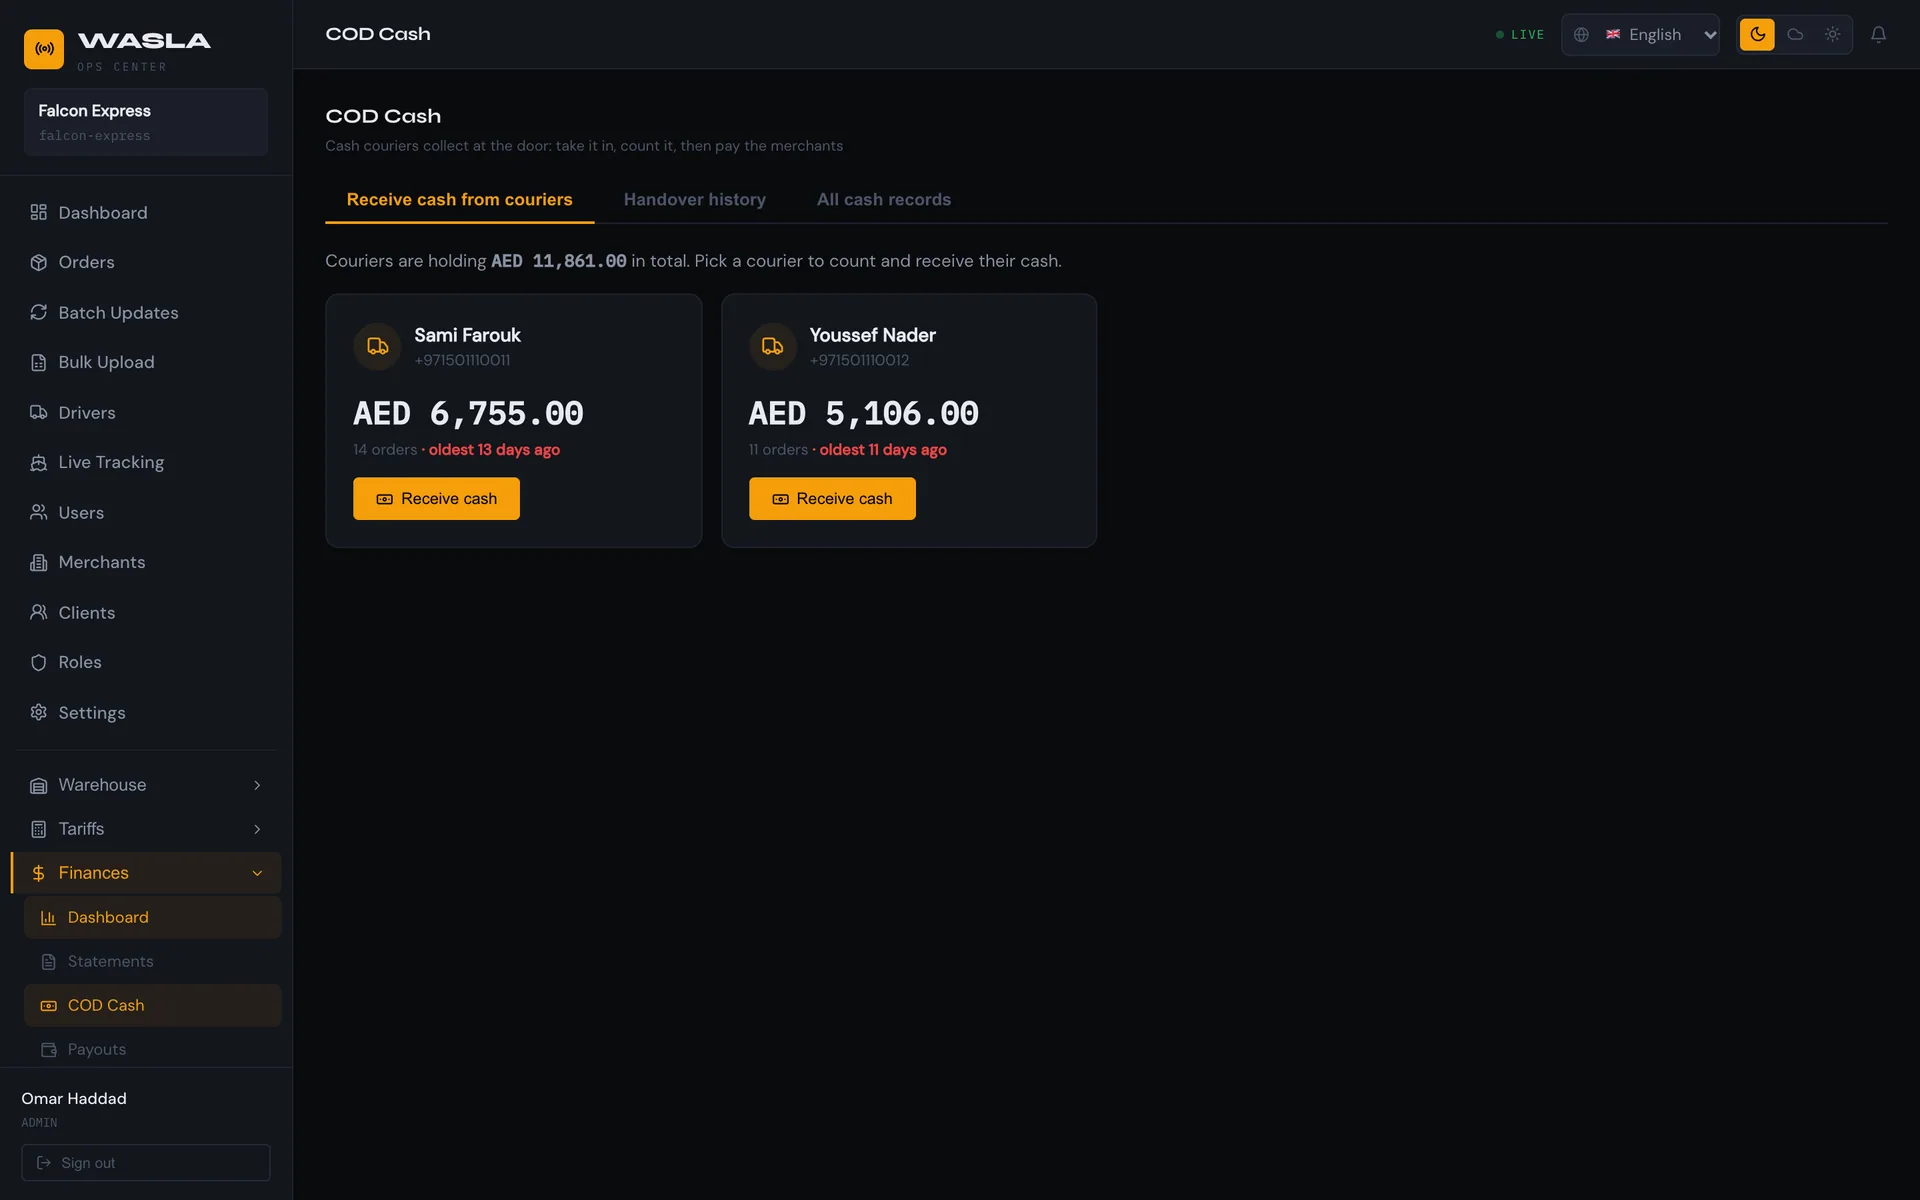This screenshot has width=1920, height=1200.
Task: Switch to dark moon theme
Action: tap(1757, 34)
